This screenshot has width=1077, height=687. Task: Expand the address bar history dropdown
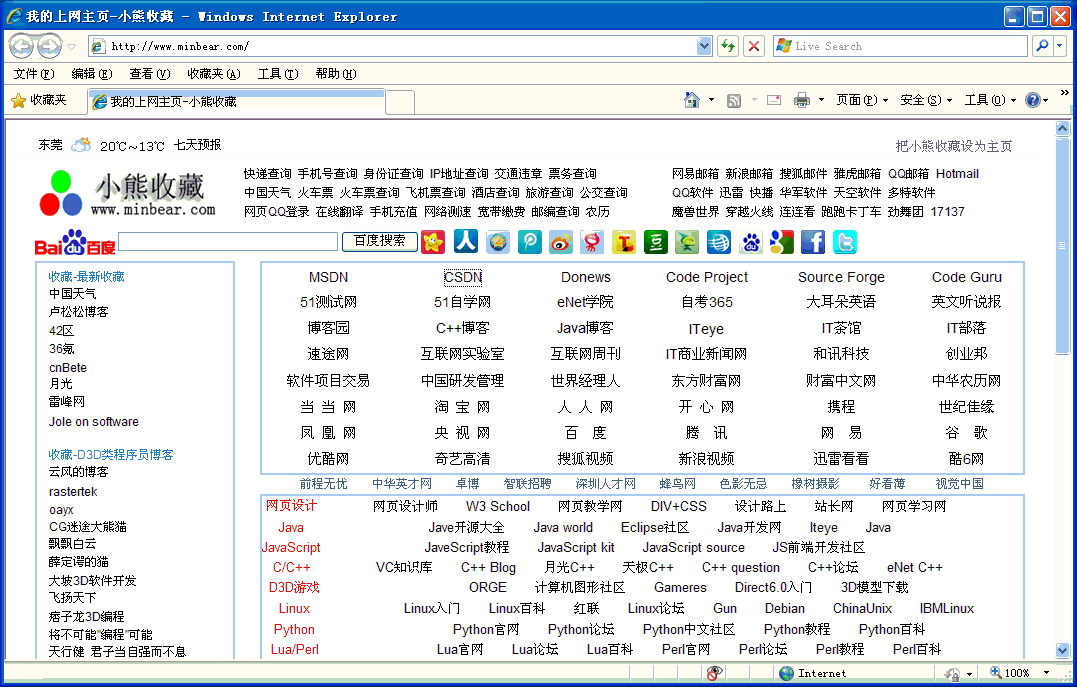[704, 46]
